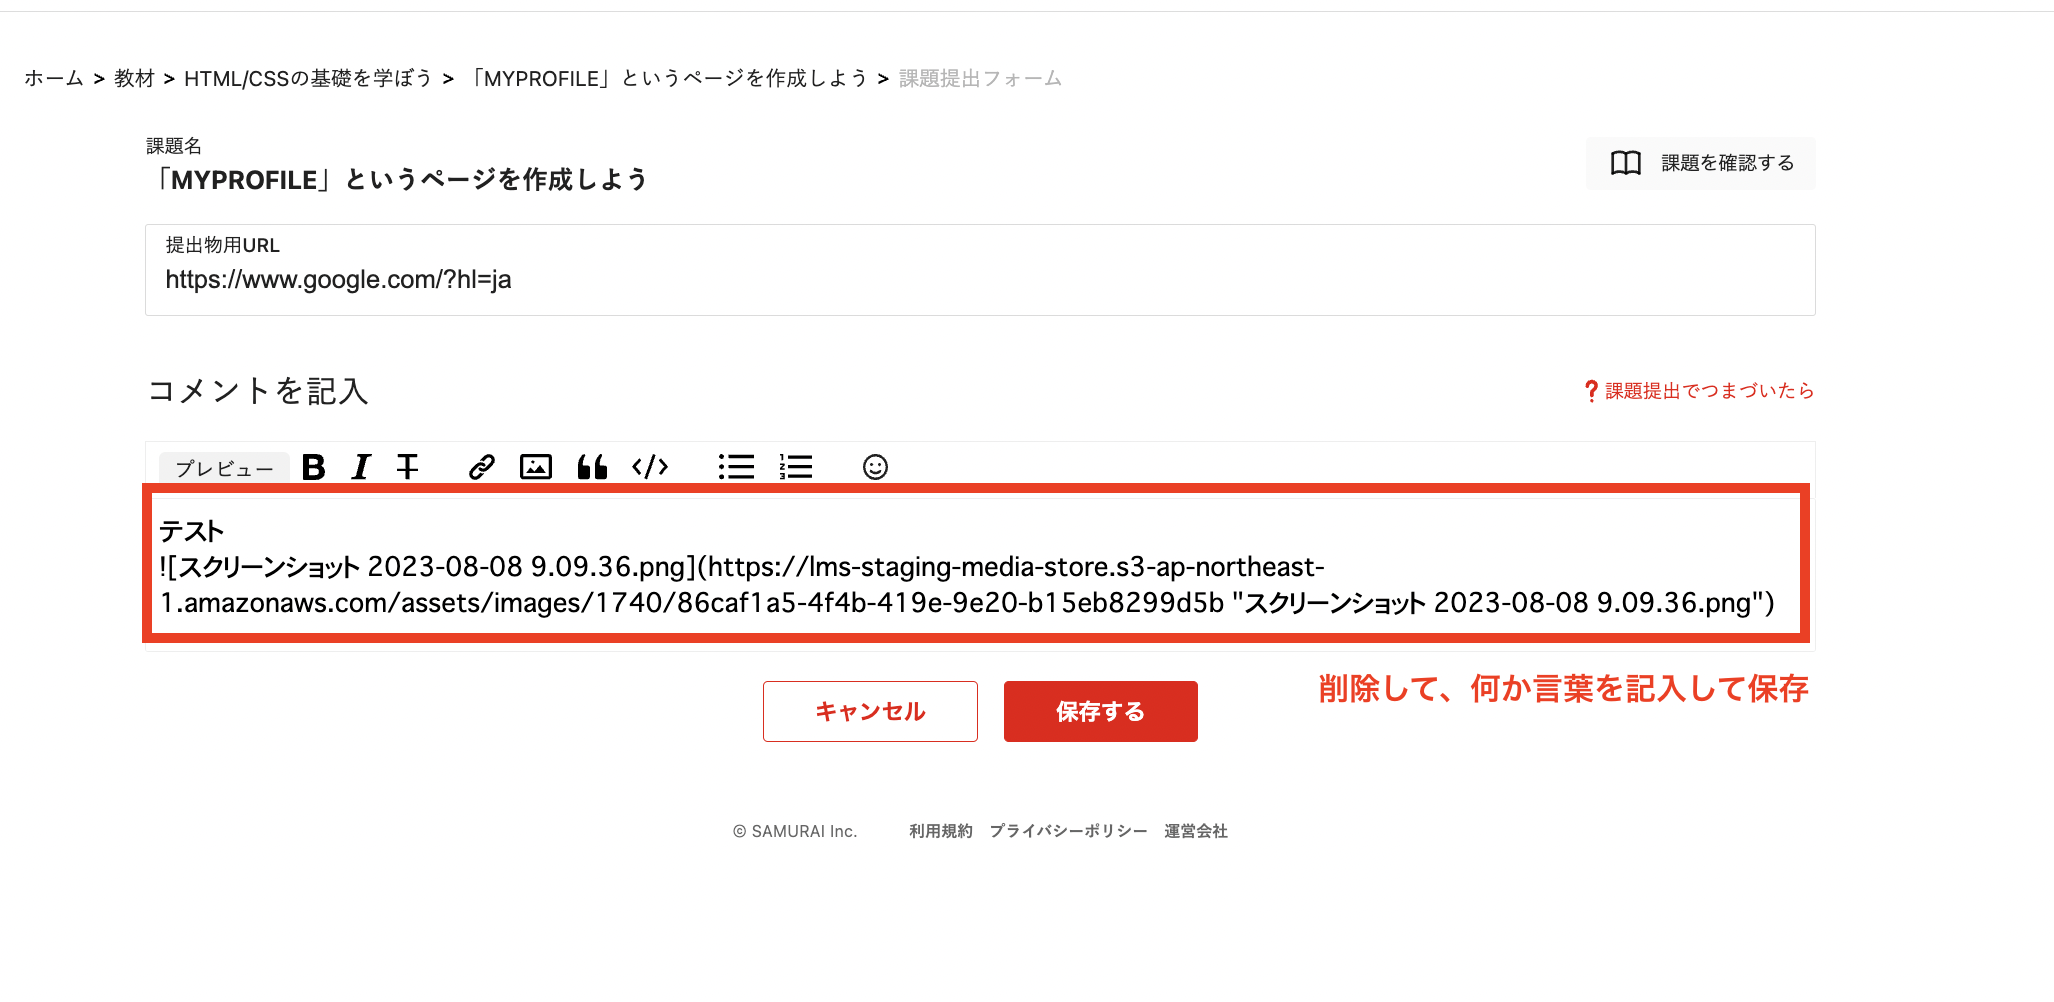Viewport: 2054px width, 1002px height.
Task: Open the emoji picker icon
Action: tap(874, 466)
